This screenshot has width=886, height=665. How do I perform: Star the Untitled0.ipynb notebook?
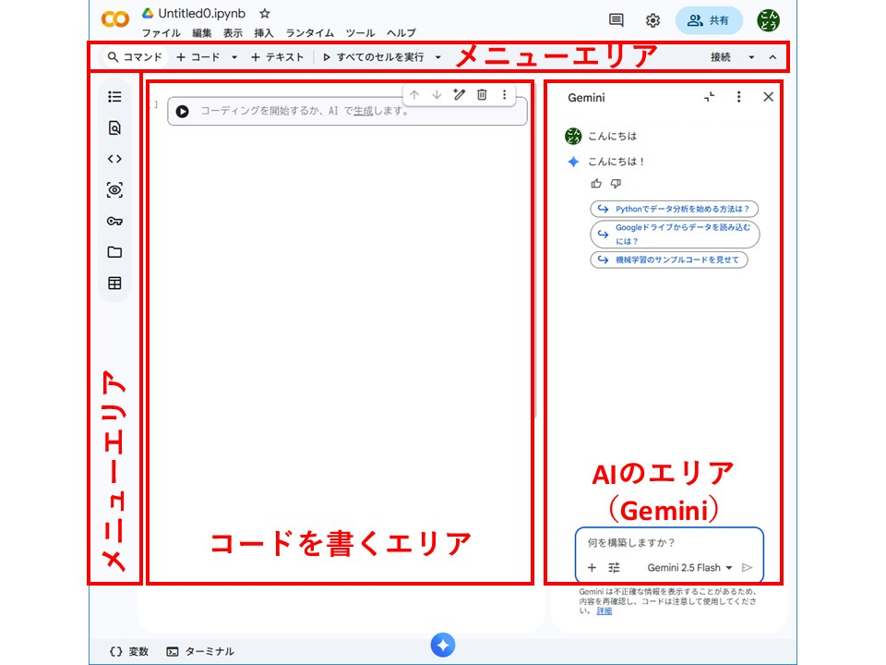[x=264, y=13]
